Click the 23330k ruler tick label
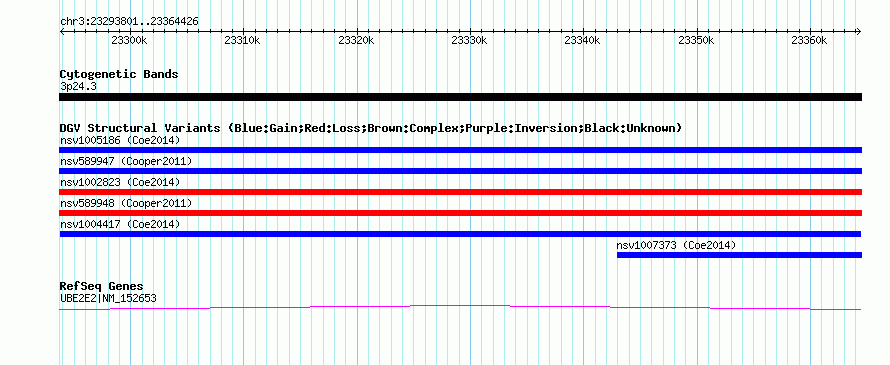Image resolution: width=890 pixels, height=365 pixels. click(x=469, y=40)
